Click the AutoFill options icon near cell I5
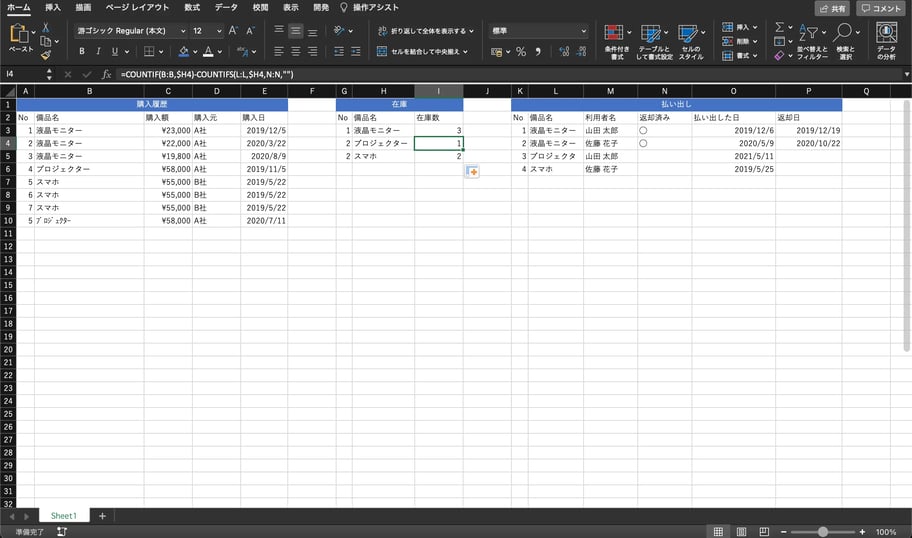 pos(472,172)
